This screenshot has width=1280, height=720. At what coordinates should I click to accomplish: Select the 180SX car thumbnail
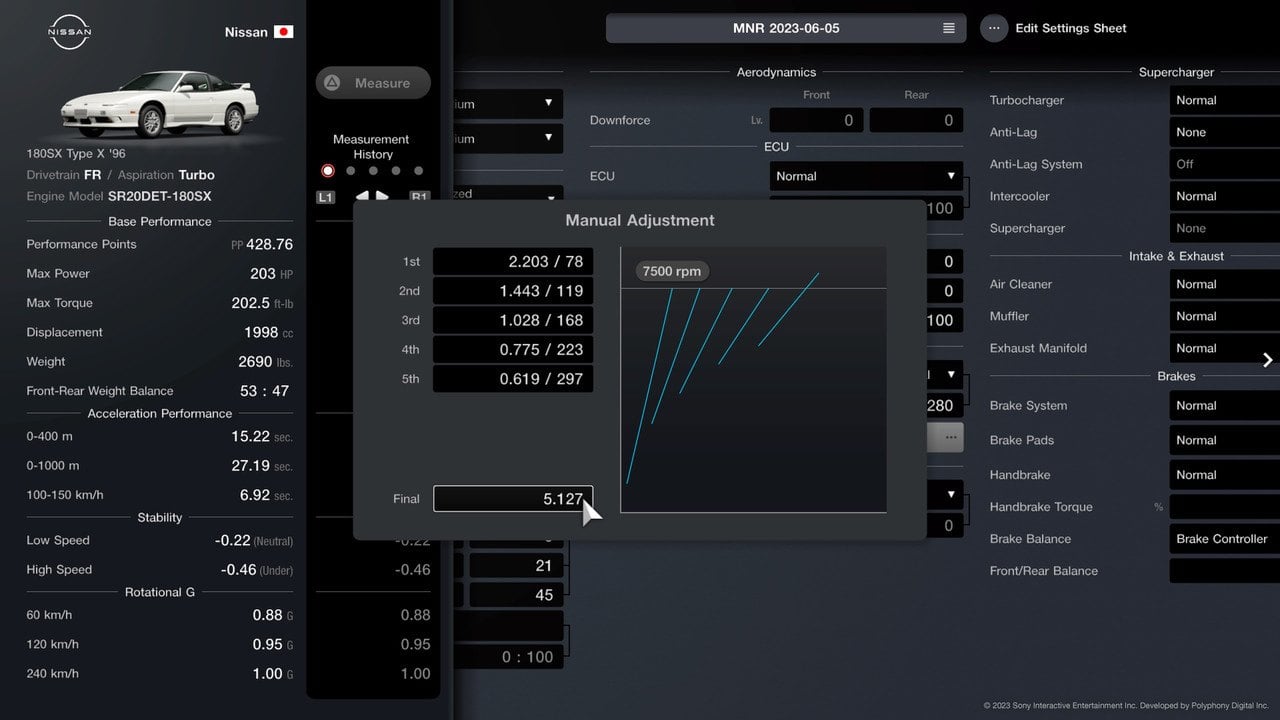coord(160,103)
